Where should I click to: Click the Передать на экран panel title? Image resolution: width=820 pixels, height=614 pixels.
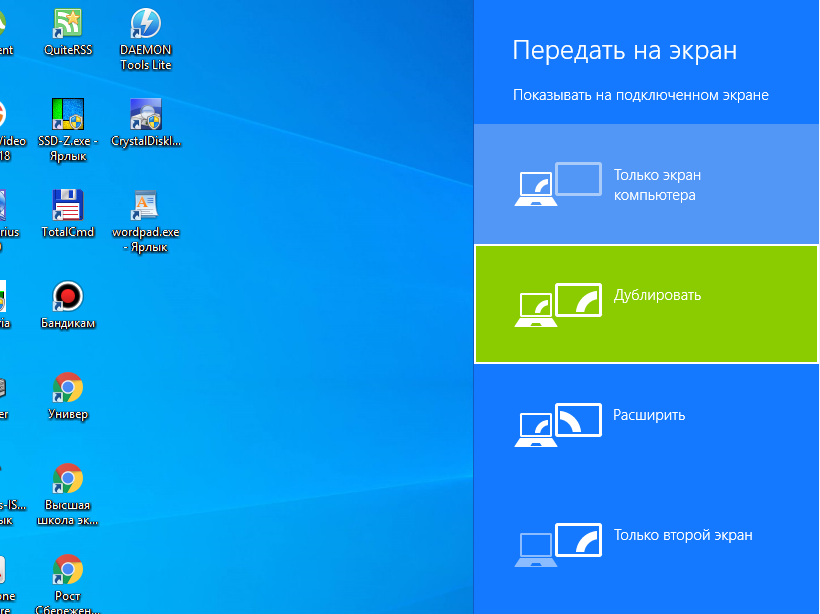pyautogui.click(x=625, y=51)
